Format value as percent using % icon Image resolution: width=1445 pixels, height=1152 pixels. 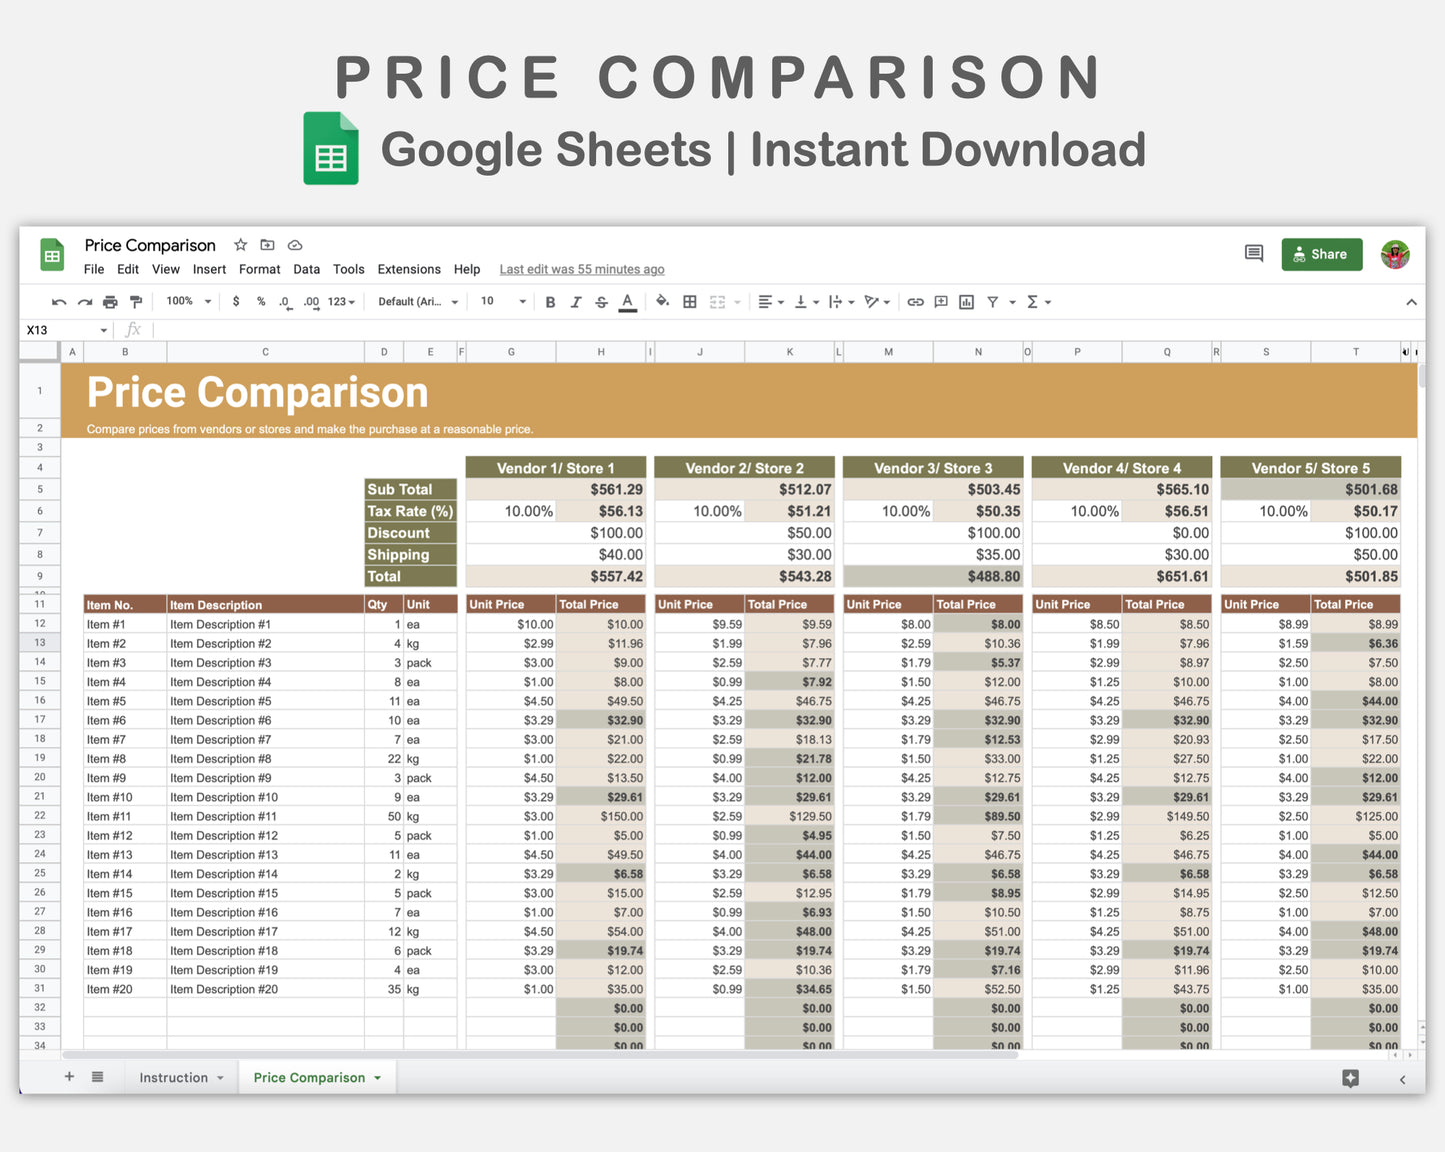[261, 301]
